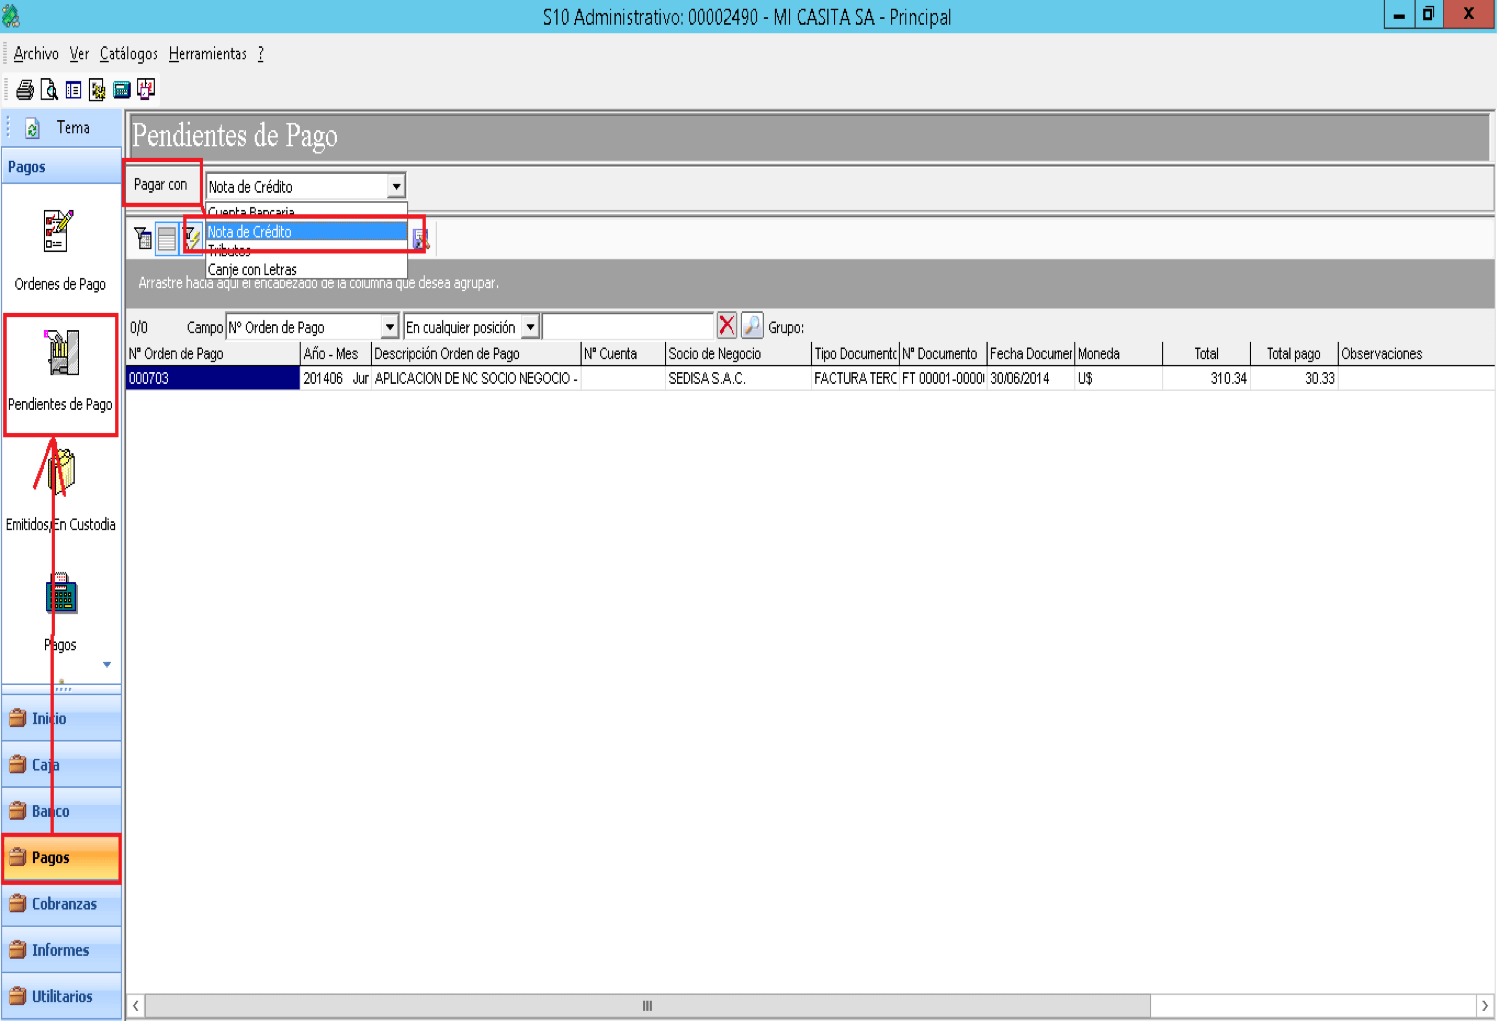
Task: Toggle the grouping panel view button
Action: (167, 238)
